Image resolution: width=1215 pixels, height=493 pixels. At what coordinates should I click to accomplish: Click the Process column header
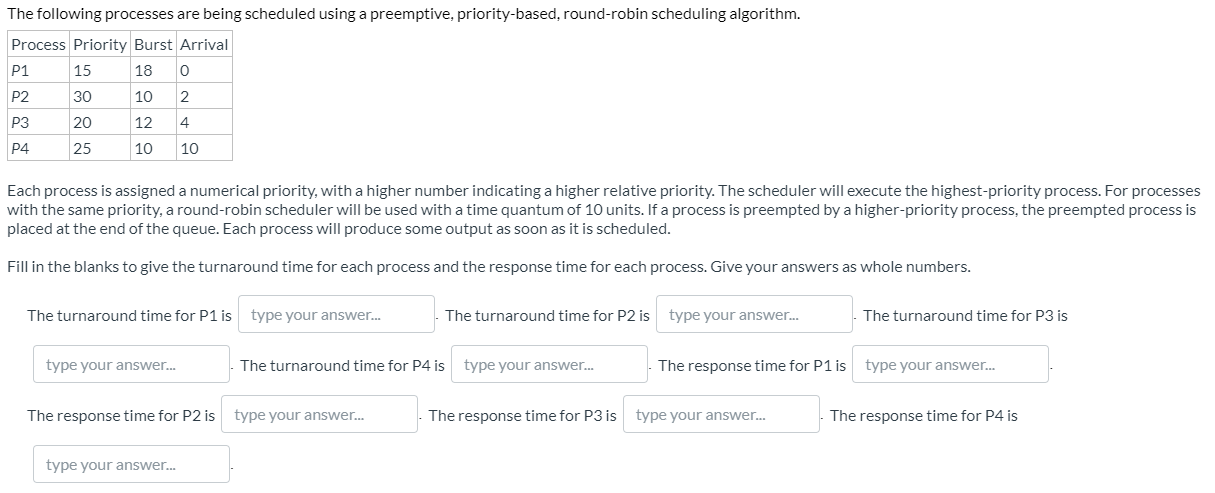tap(39, 44)
